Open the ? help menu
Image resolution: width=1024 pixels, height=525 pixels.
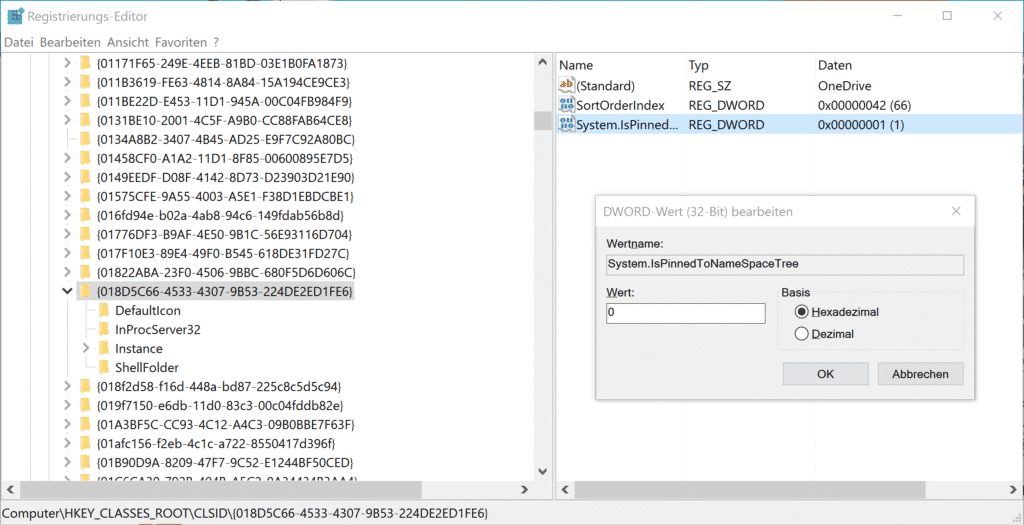click(x=216, y=42)
